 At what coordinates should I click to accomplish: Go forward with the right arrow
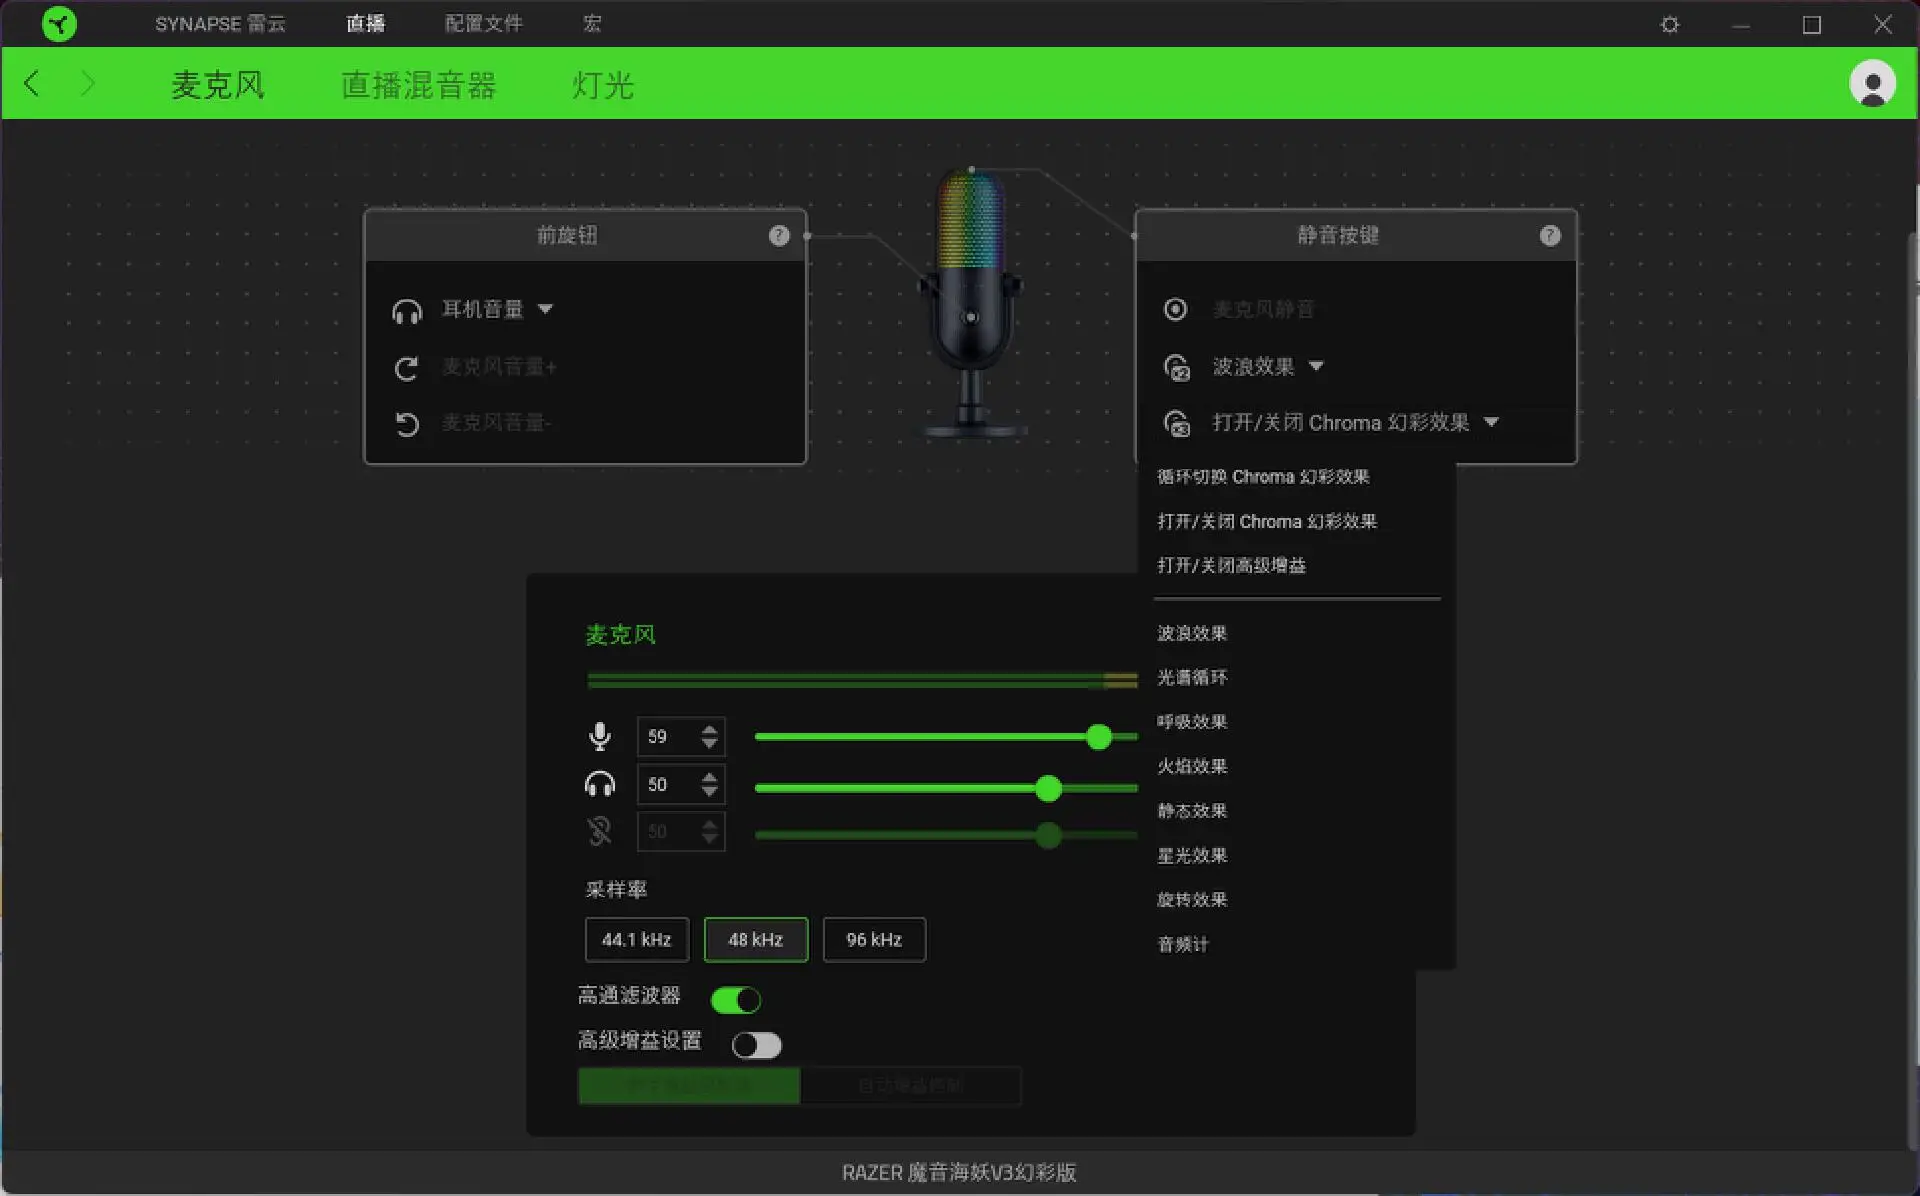(x=88, y=83)
